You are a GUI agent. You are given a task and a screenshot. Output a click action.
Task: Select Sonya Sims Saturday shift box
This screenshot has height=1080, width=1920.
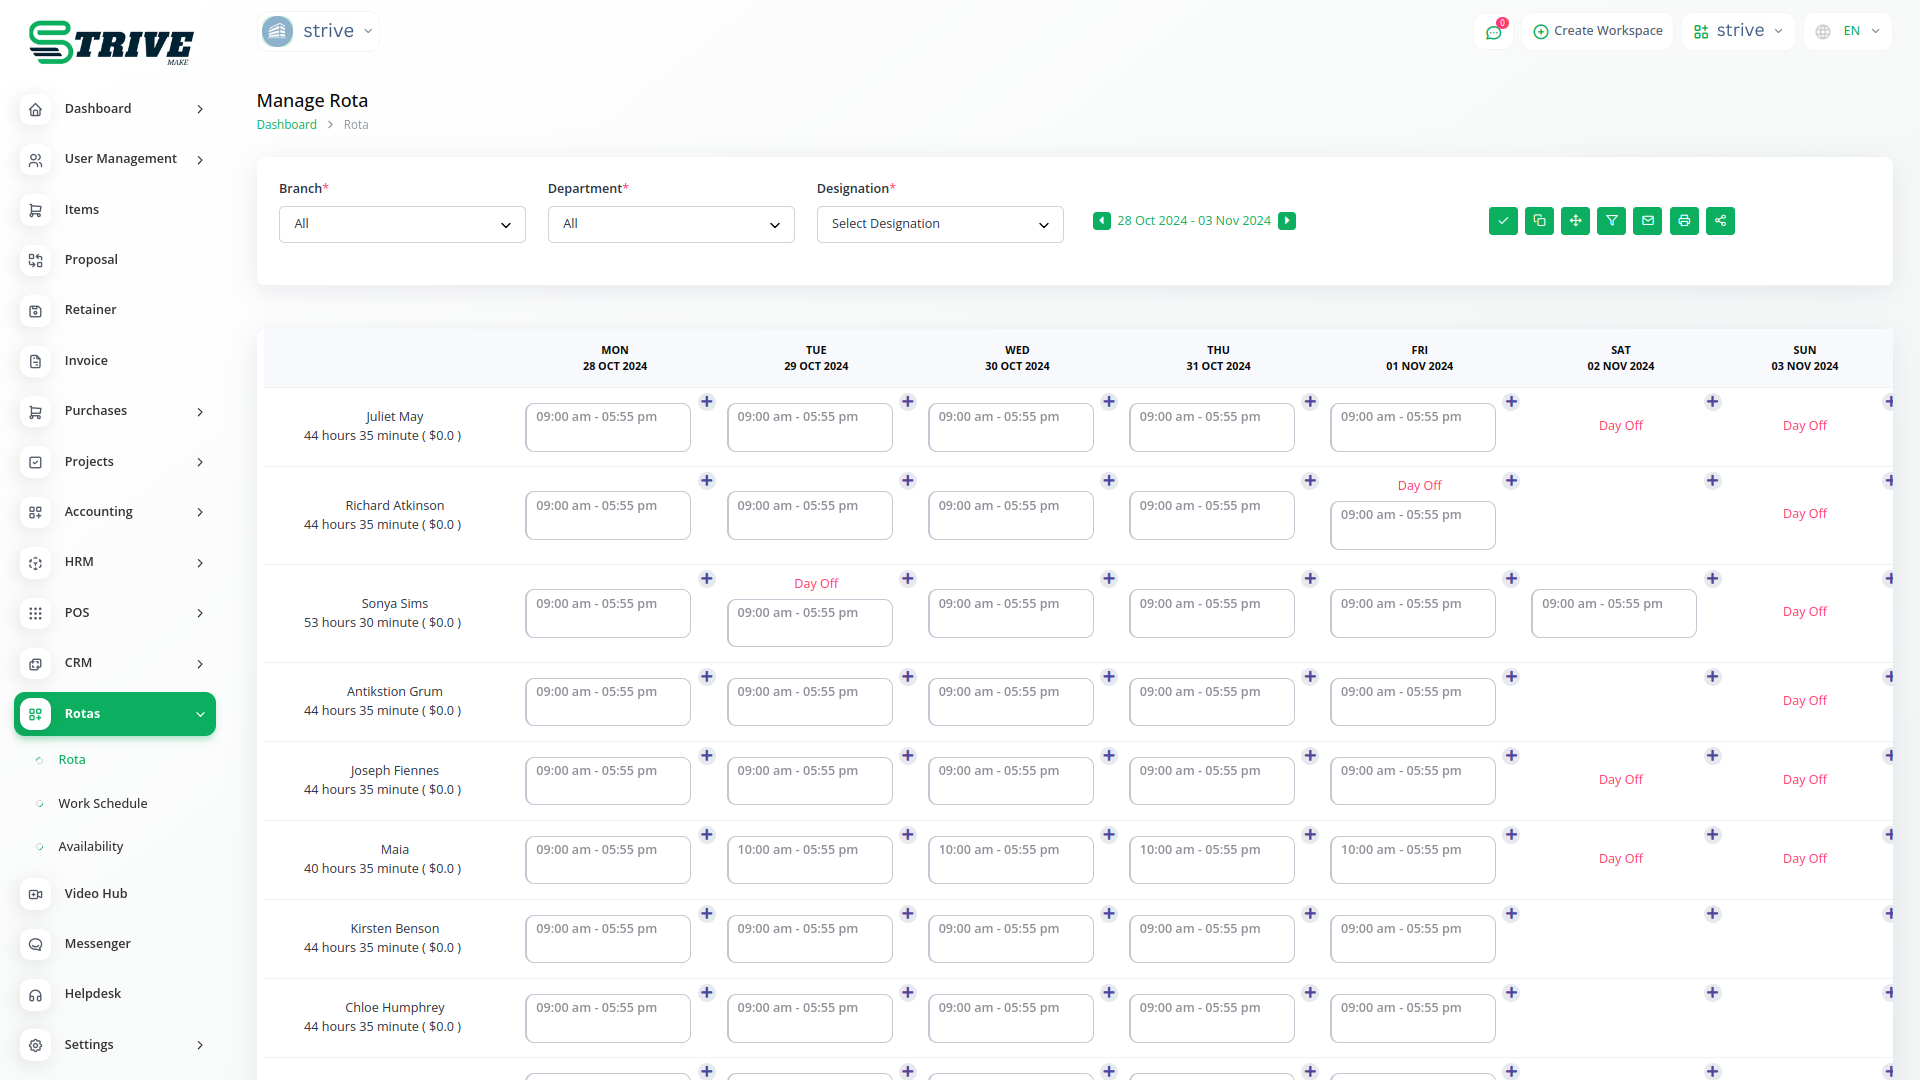(x=1613, y=613)
